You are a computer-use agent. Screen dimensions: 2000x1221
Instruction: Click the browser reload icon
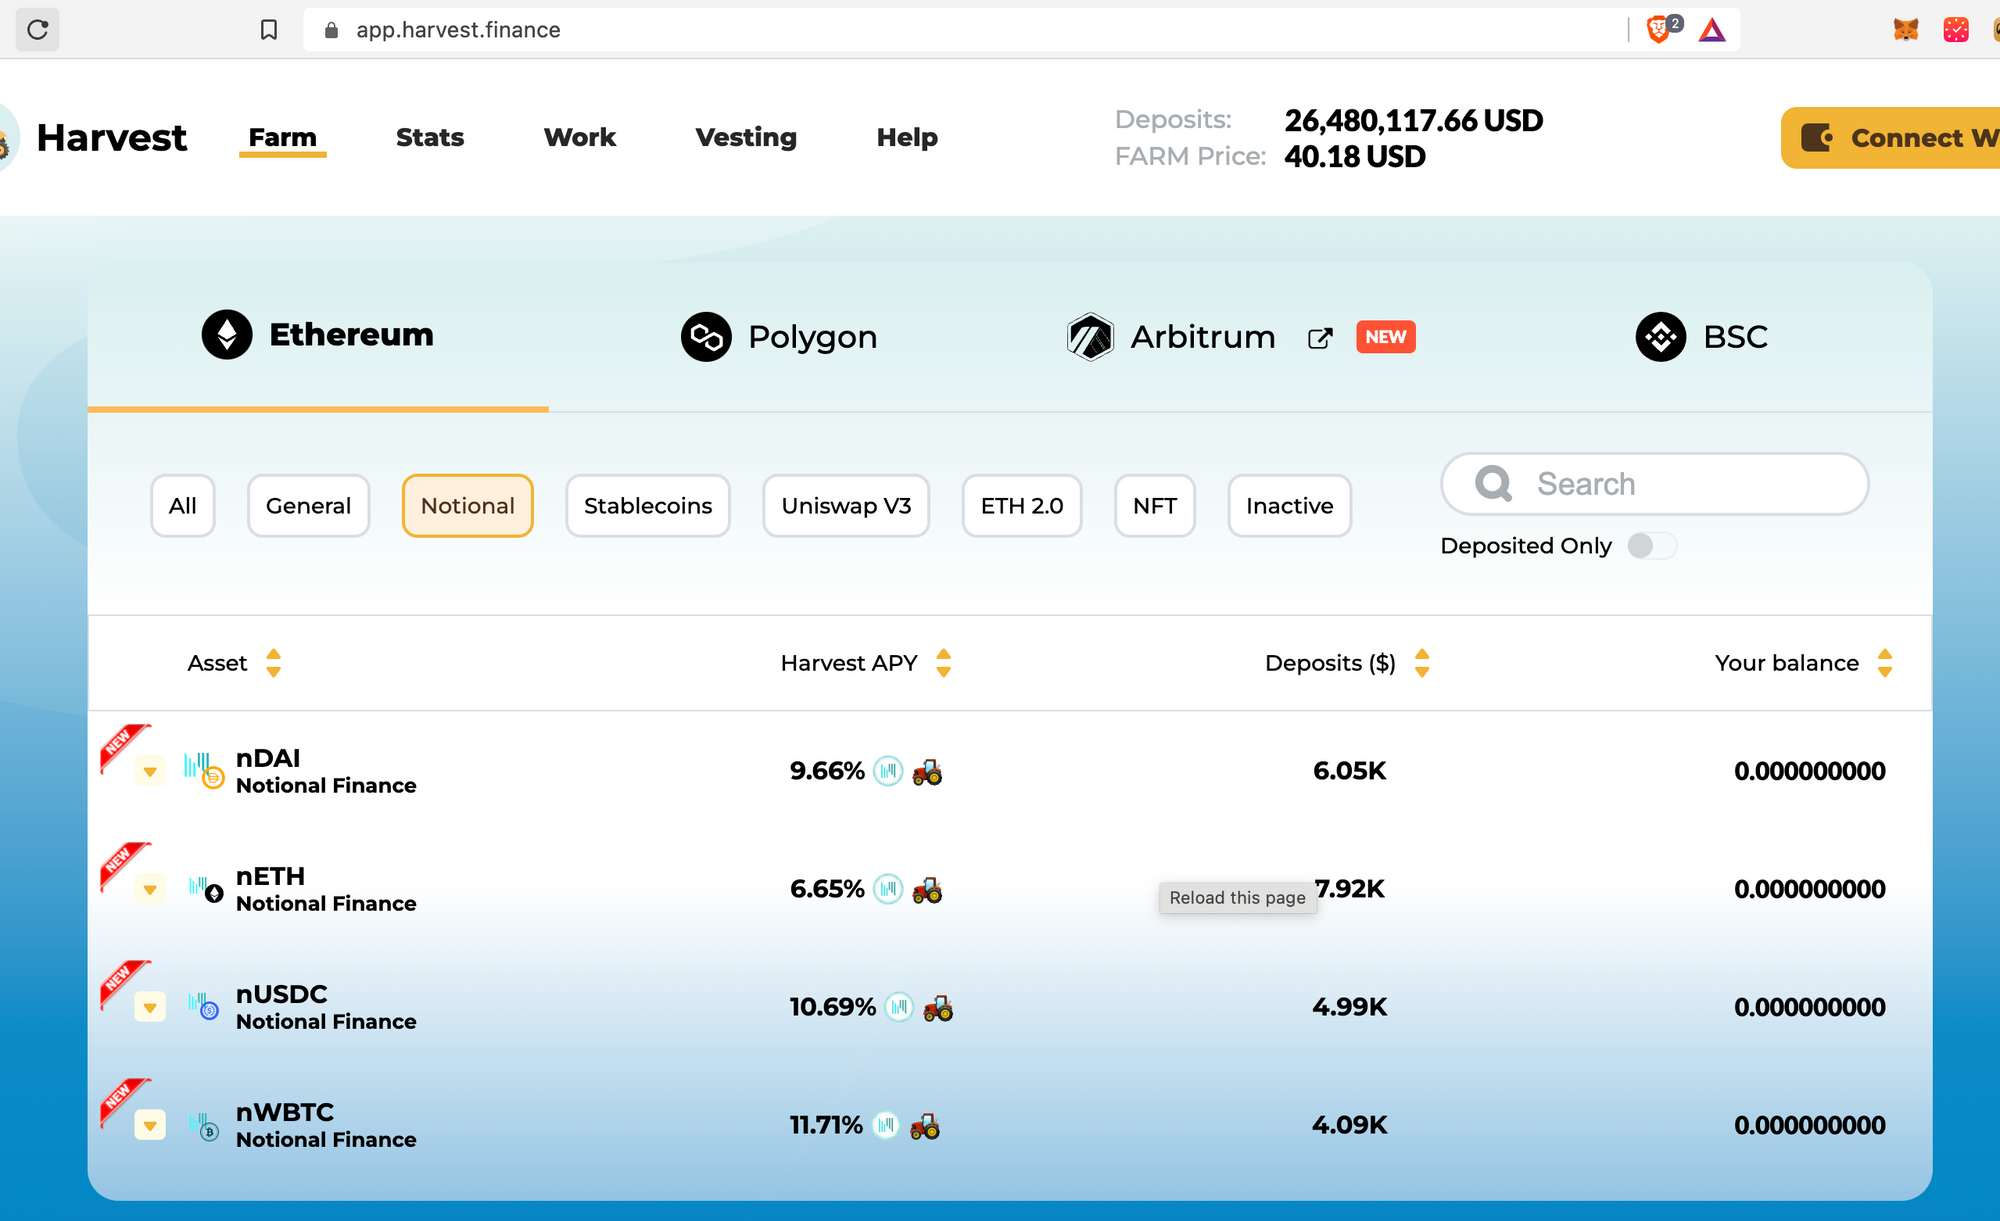click(x=38, y=30)
